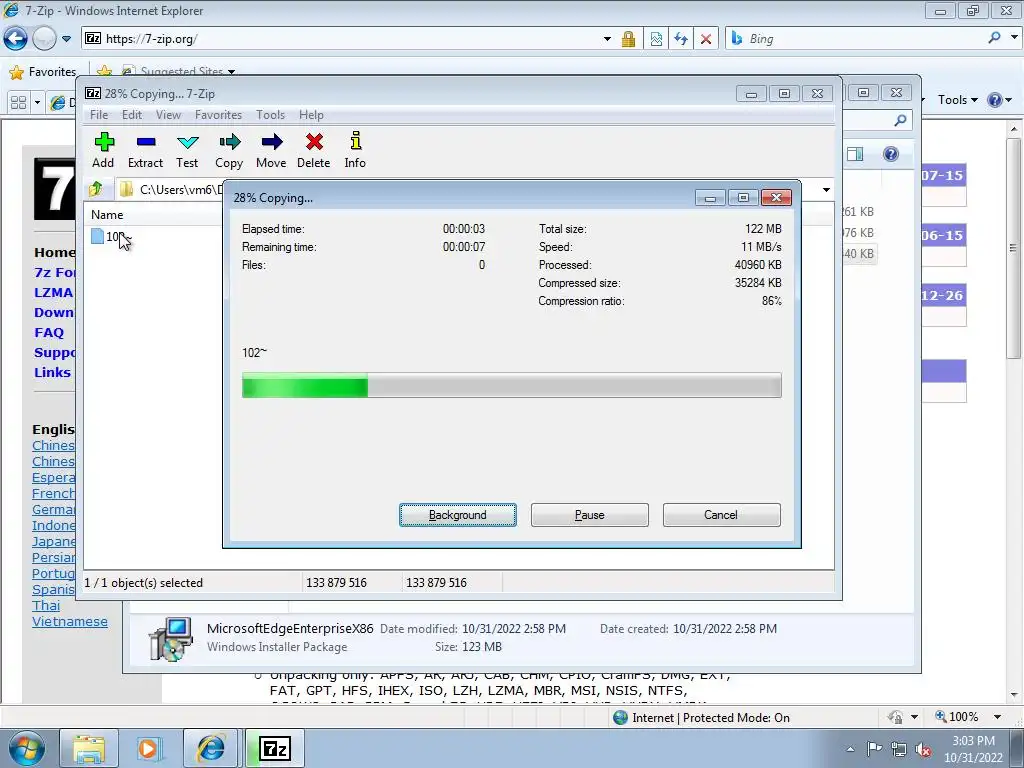Click the Explorer help question mark icon
This screenshot has width=1024, height=768.
click(891, 154)
